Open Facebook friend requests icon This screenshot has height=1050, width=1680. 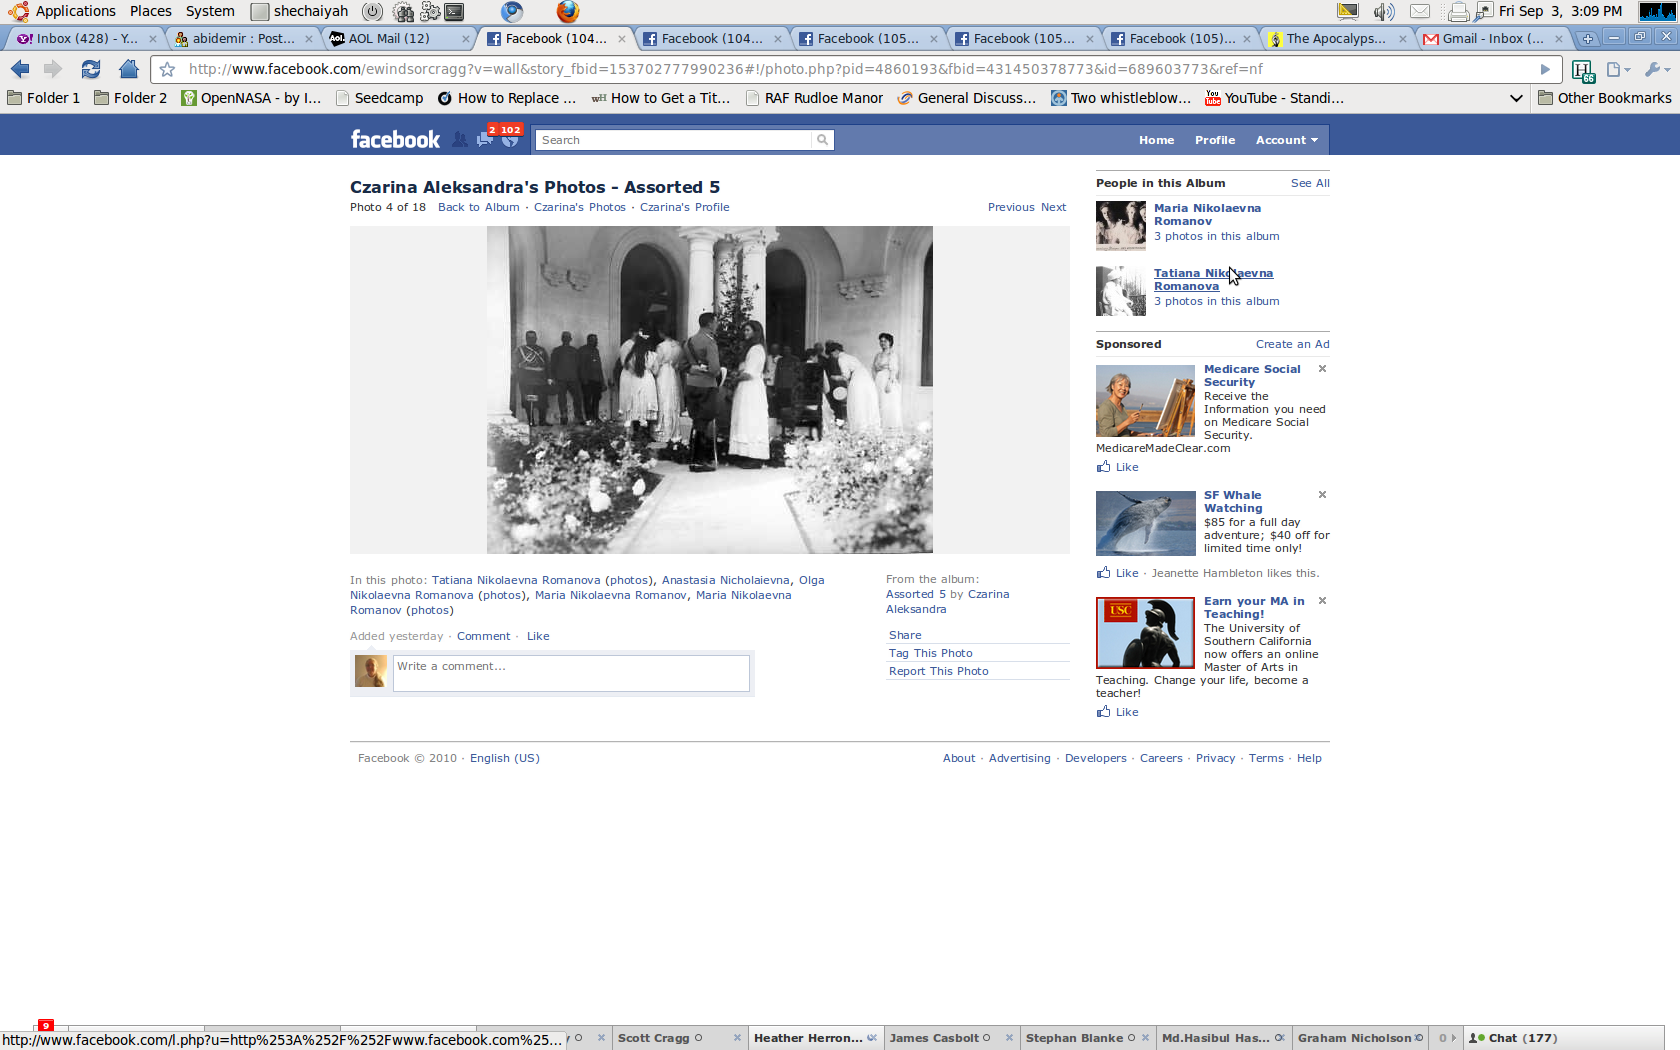[459, 140]
